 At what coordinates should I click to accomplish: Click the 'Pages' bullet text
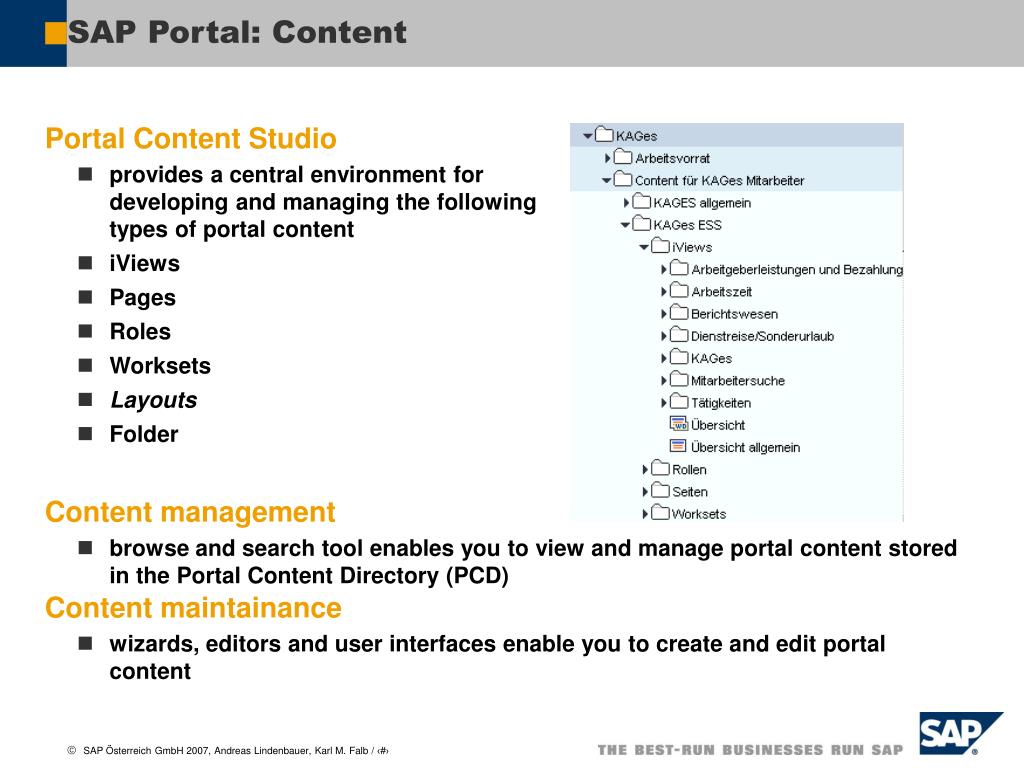click(x=143, y=298)
